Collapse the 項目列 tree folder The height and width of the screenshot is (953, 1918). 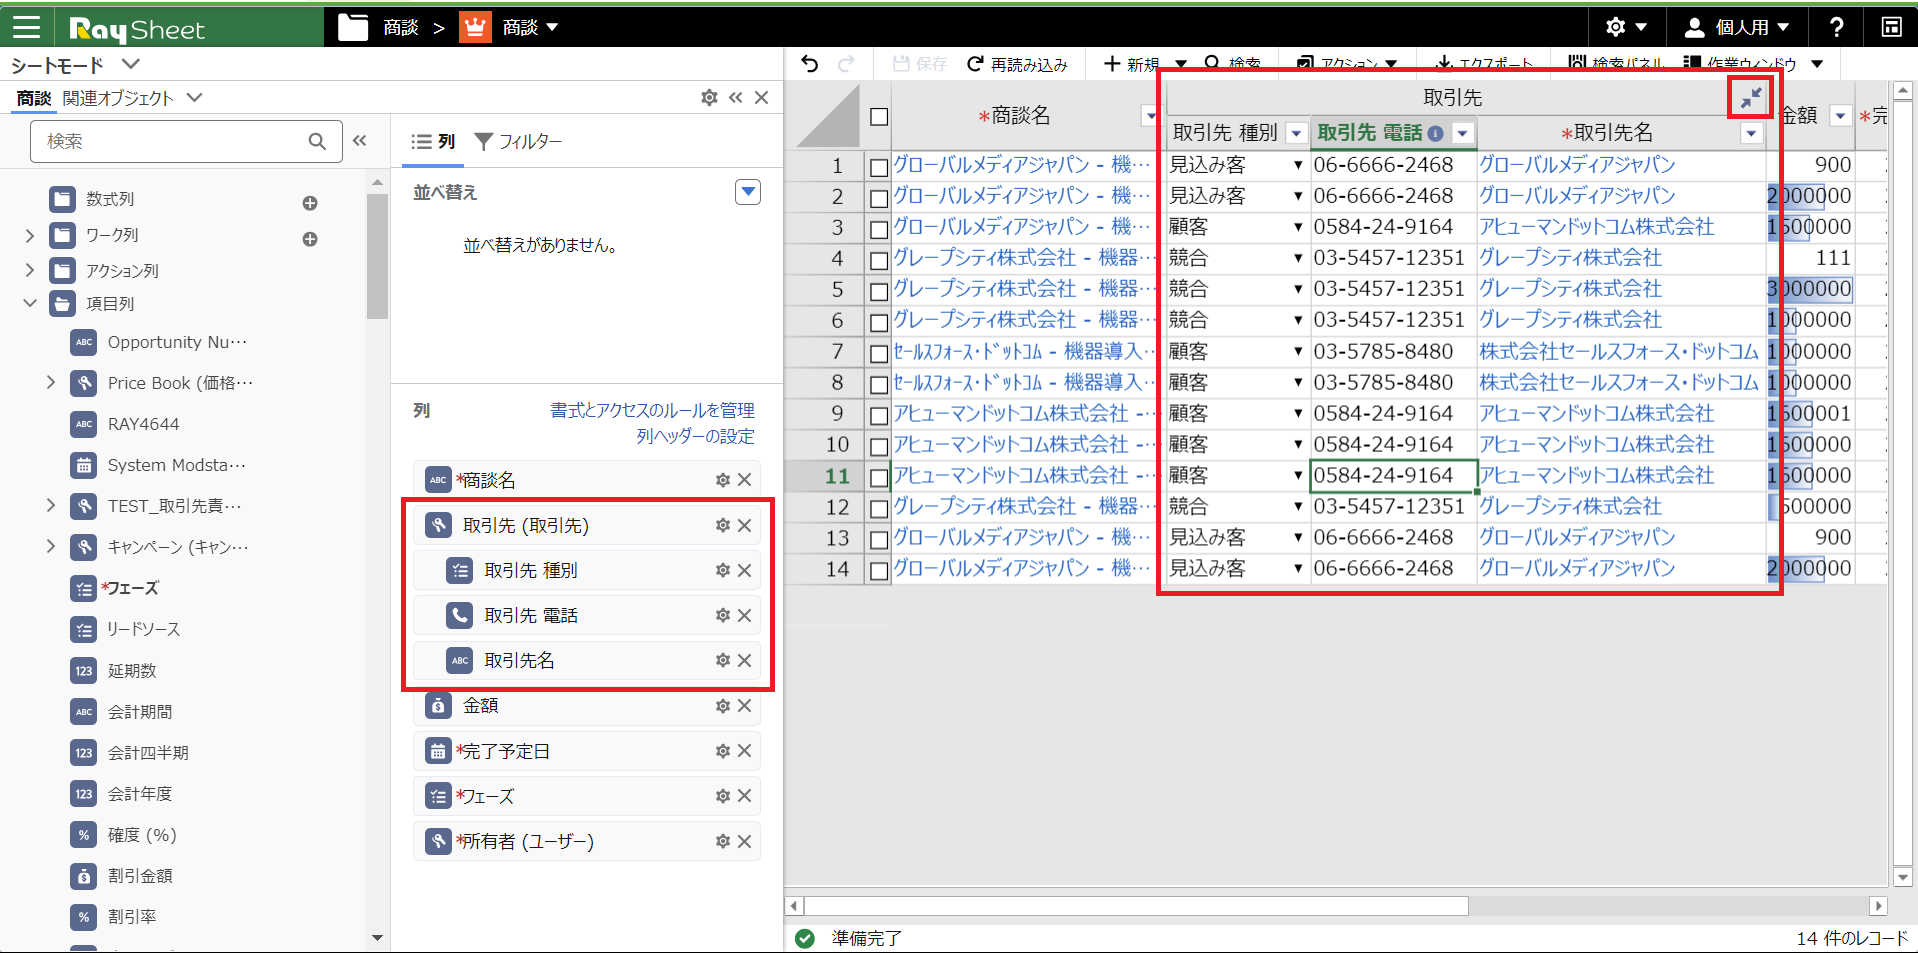pos(30,303)
